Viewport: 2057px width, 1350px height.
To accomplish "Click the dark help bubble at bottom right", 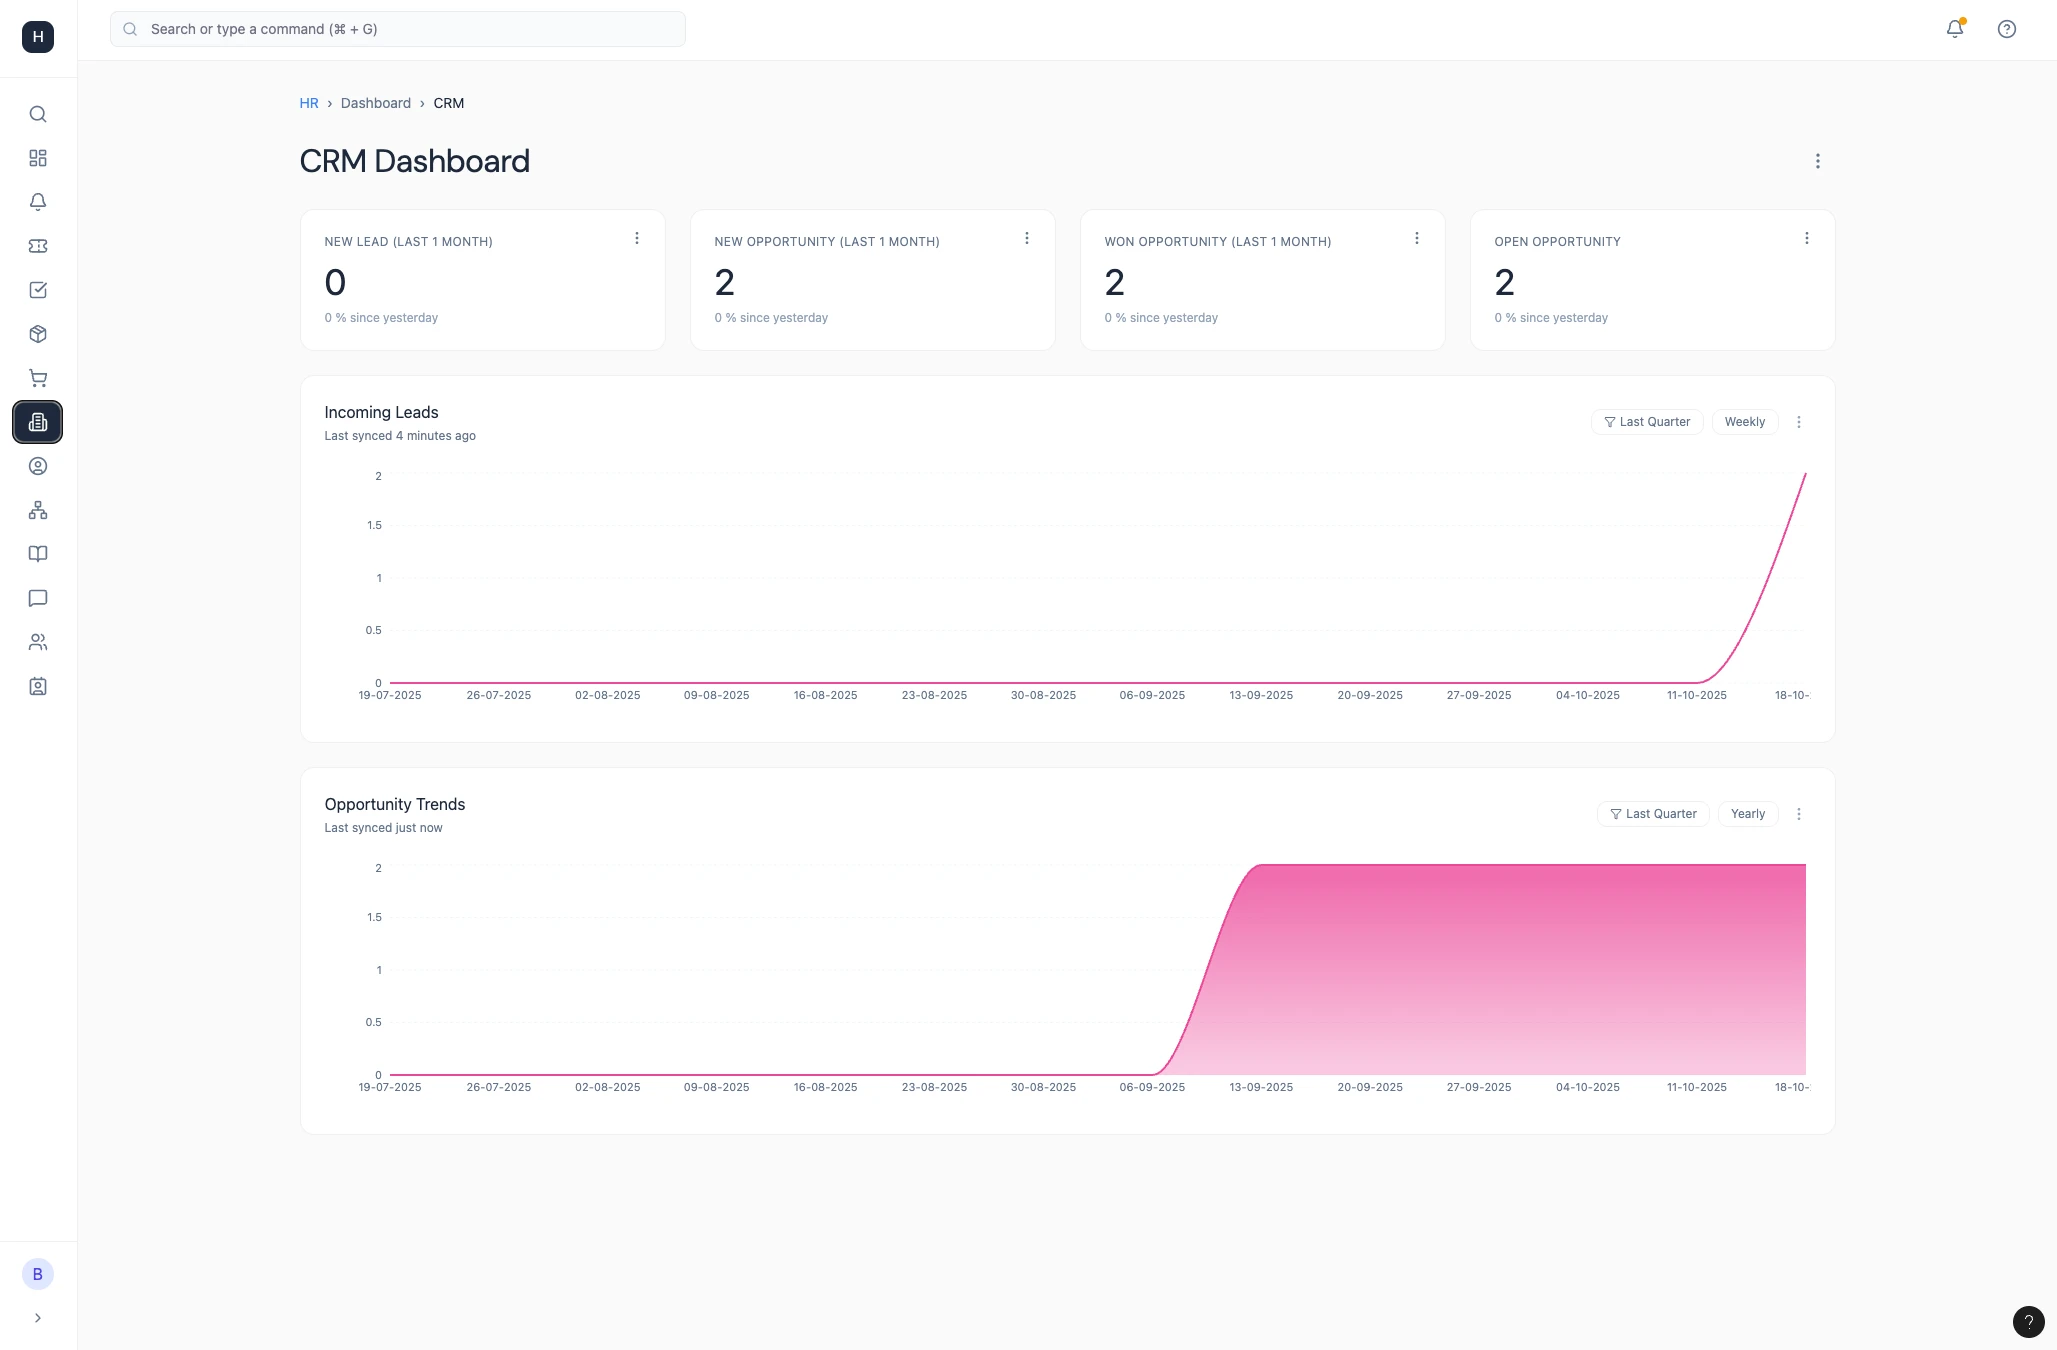I will (x=2029, y=1321).
